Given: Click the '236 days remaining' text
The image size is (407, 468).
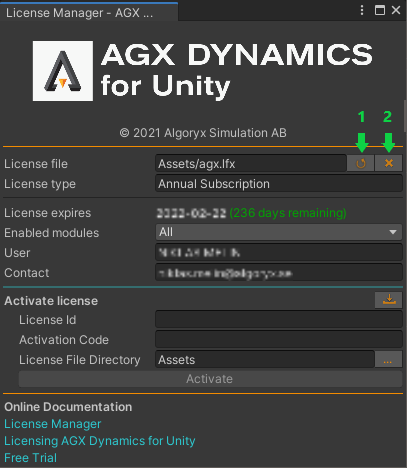Looking at the screenshot, I should [288, 213].
